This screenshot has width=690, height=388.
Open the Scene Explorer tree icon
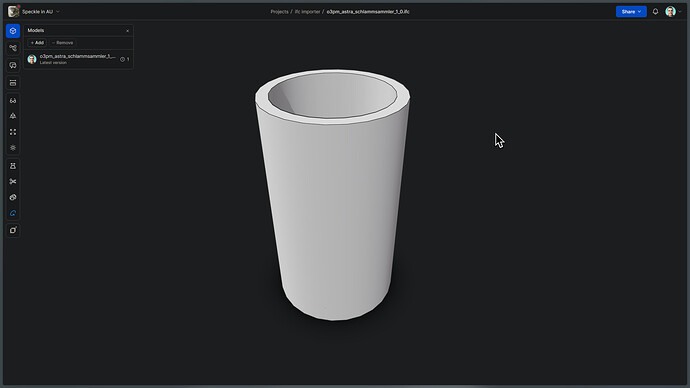tap(13, 48)
